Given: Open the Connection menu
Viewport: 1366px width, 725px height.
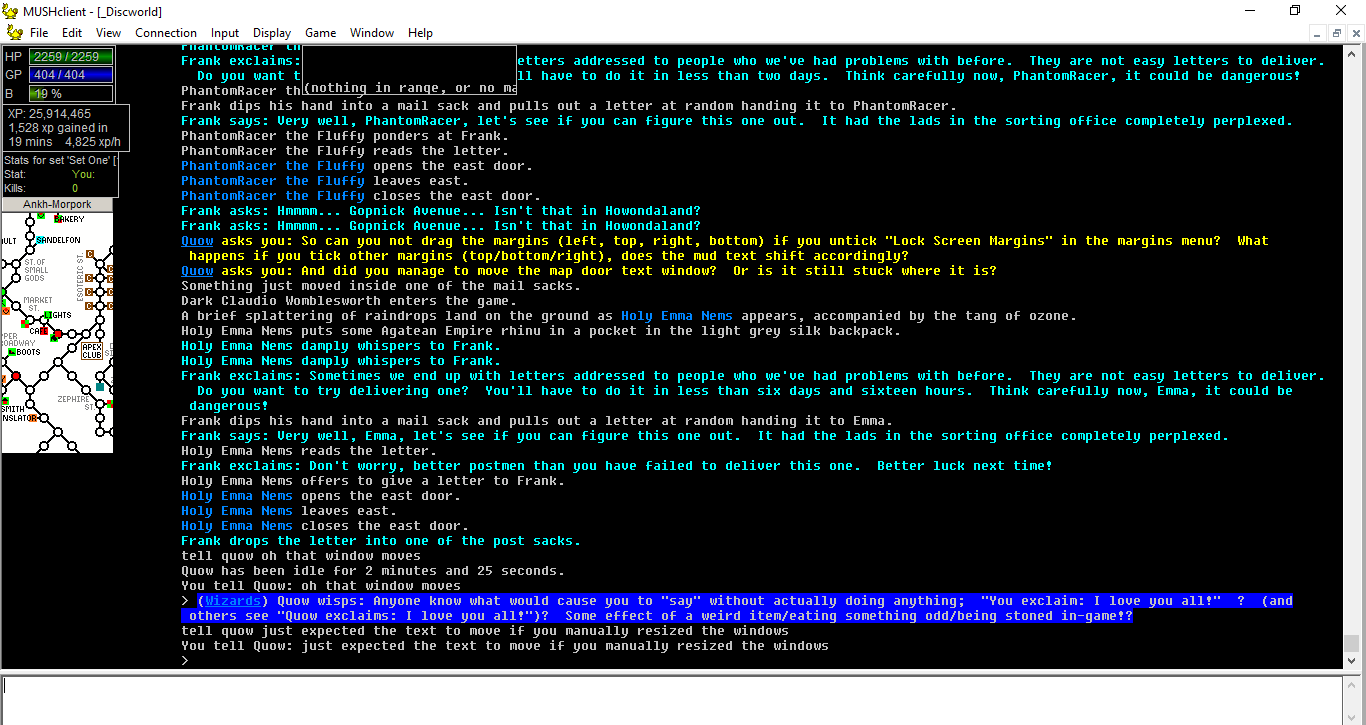Looking at the screenshot, I should [166, 33].
